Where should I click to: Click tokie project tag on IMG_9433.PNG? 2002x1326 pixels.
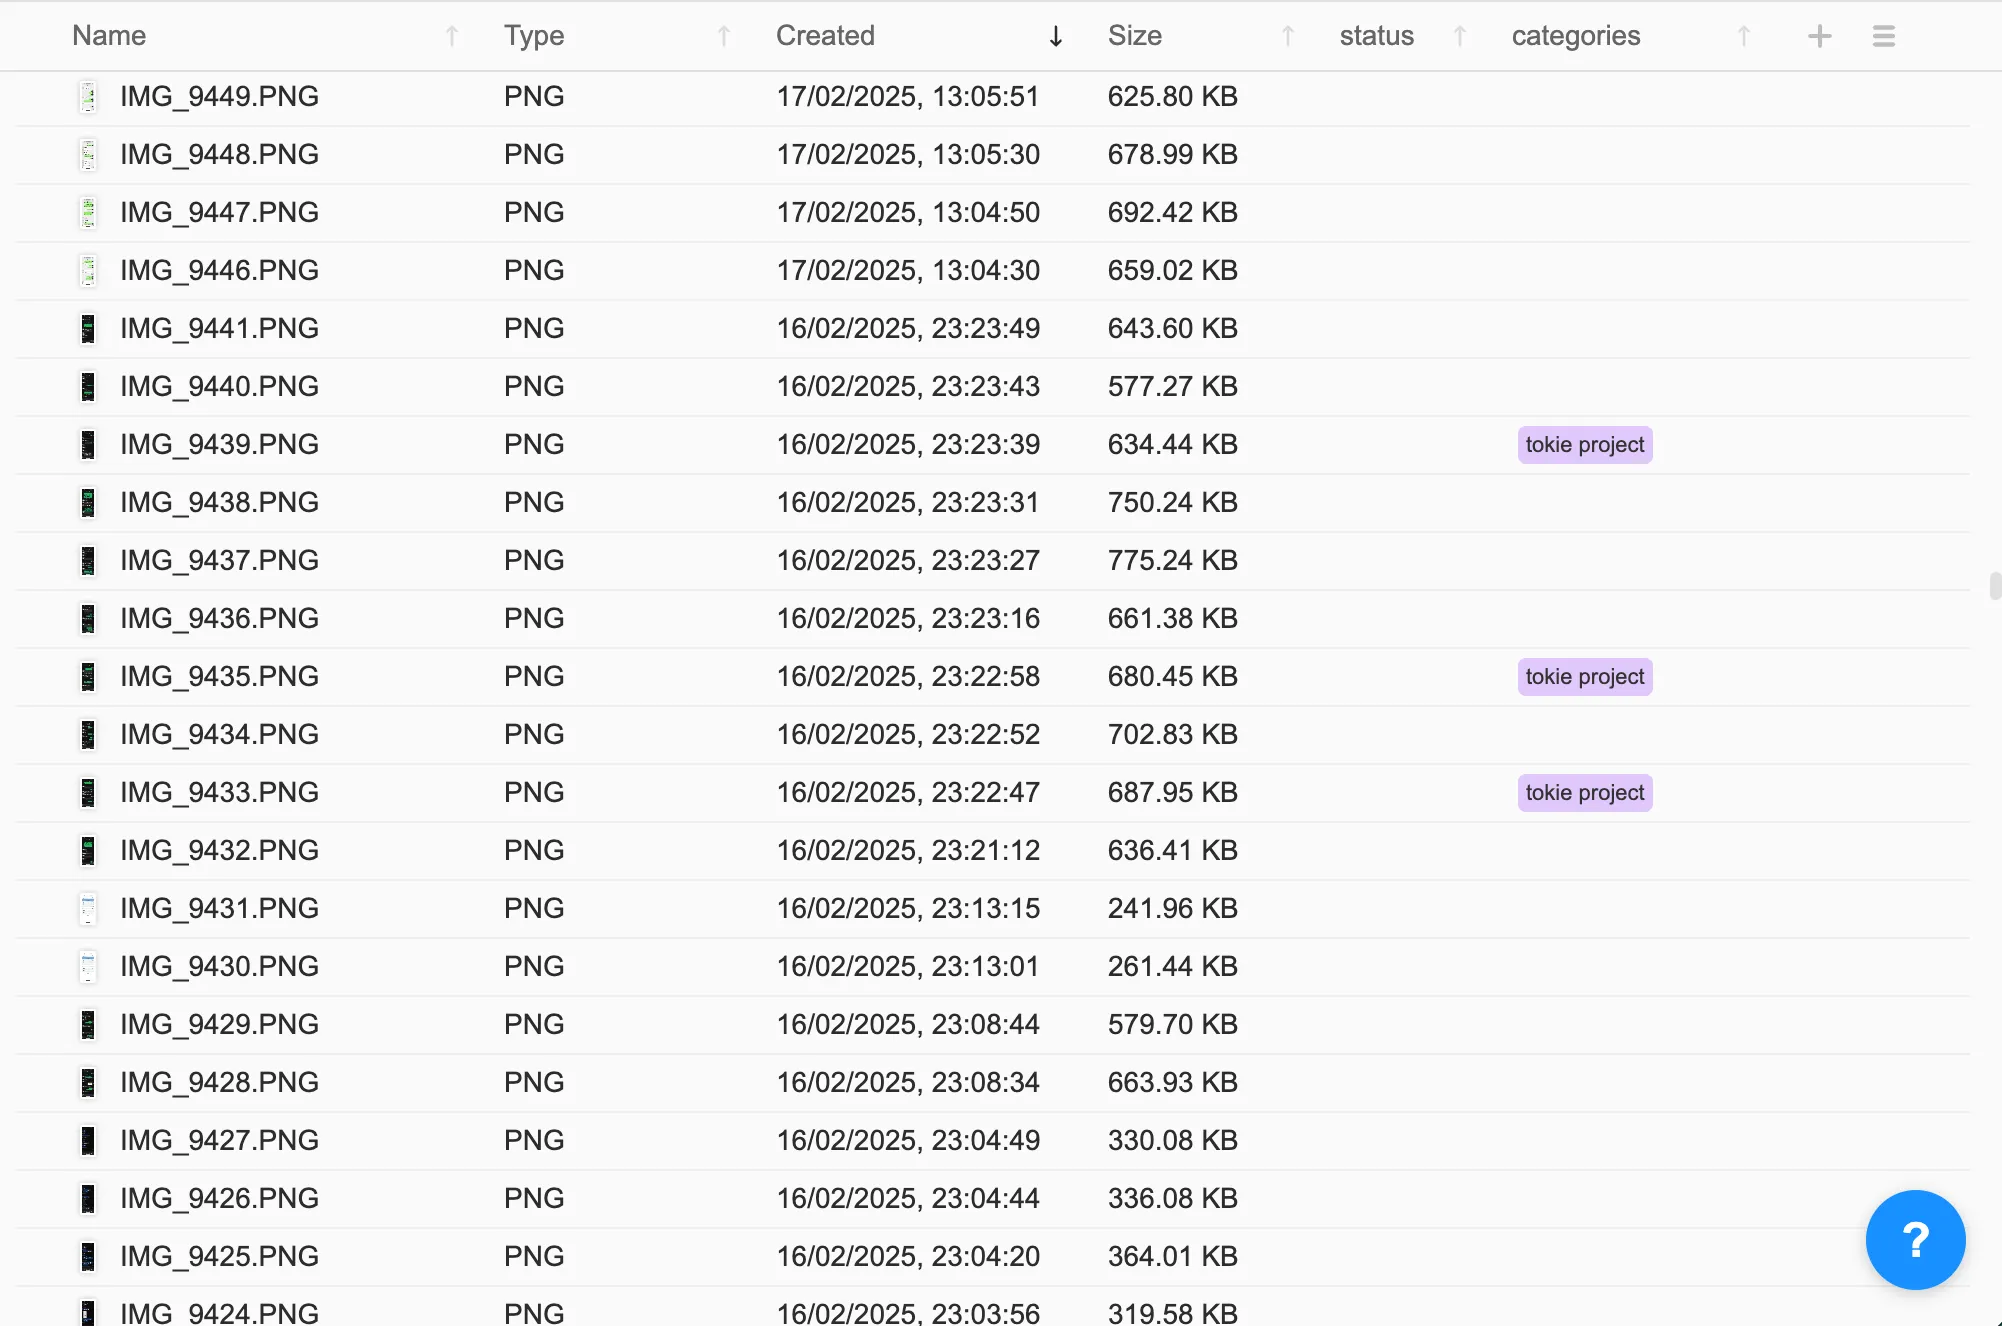click(1584, 793)
